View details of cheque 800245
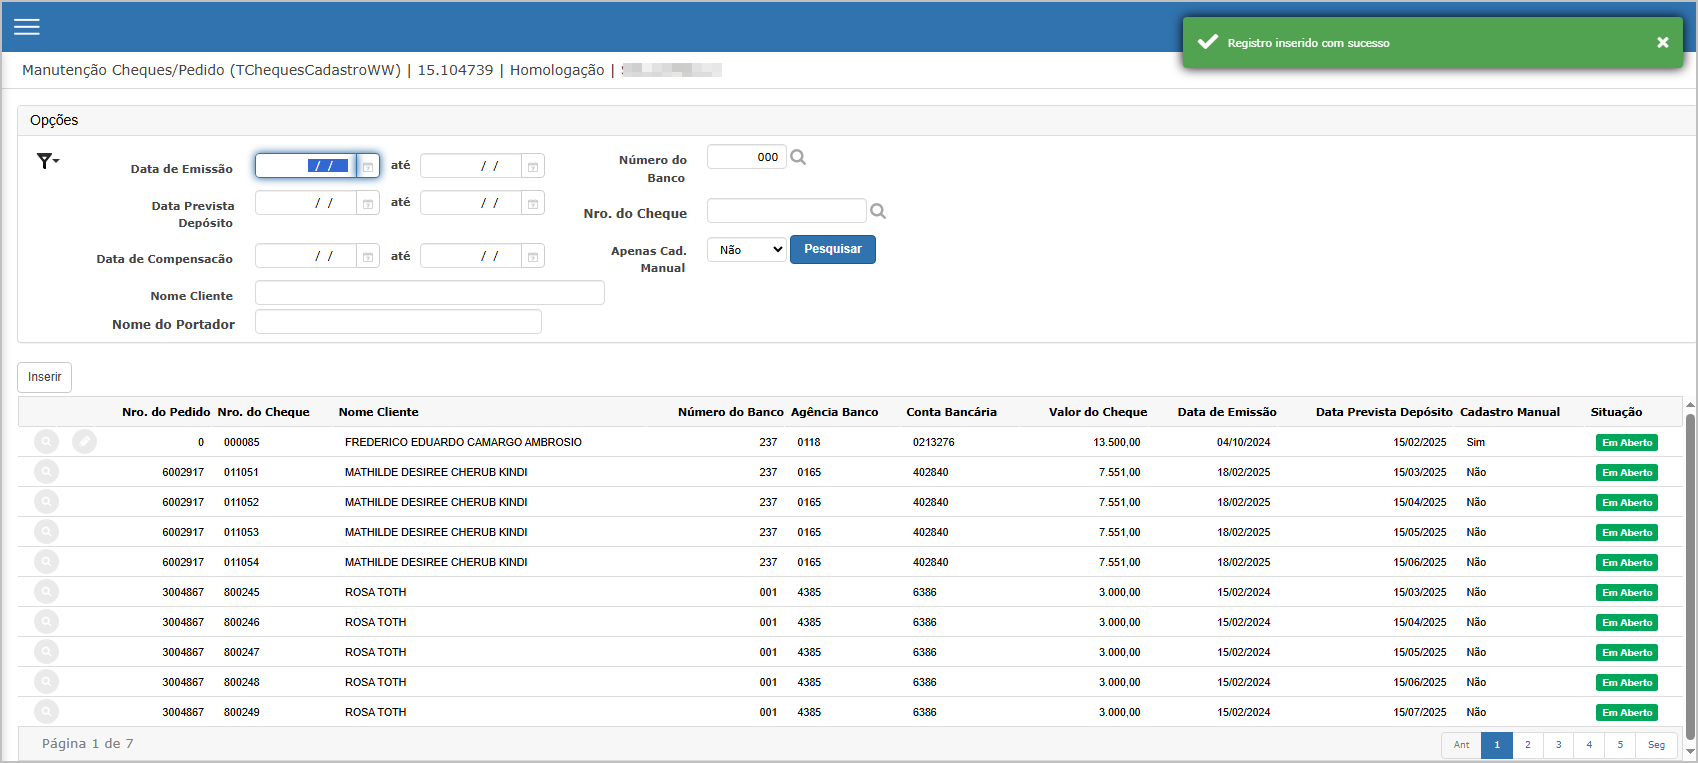 point(46,591)
